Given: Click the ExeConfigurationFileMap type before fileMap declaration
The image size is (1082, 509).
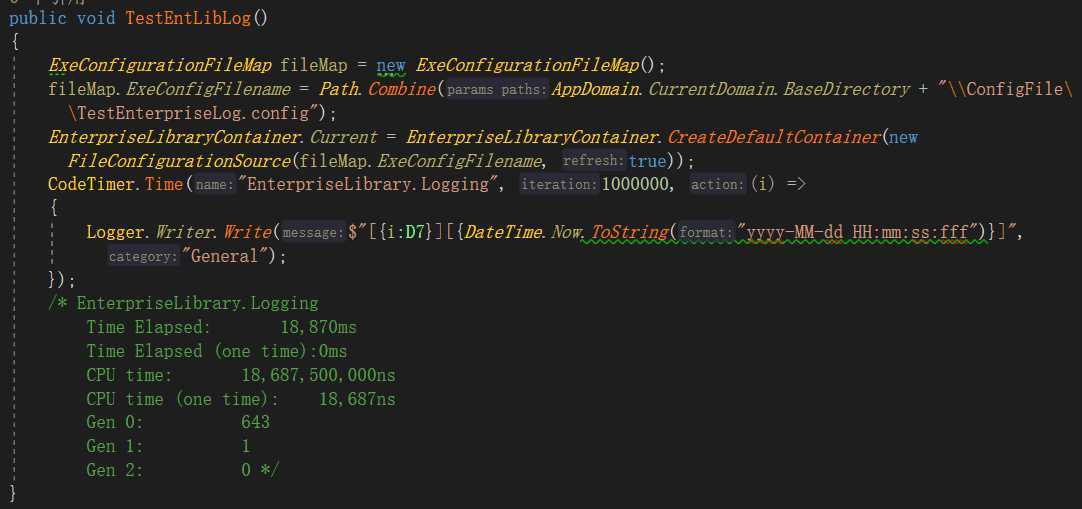Looking at the screenshot, I should click(x=160, y=66).
